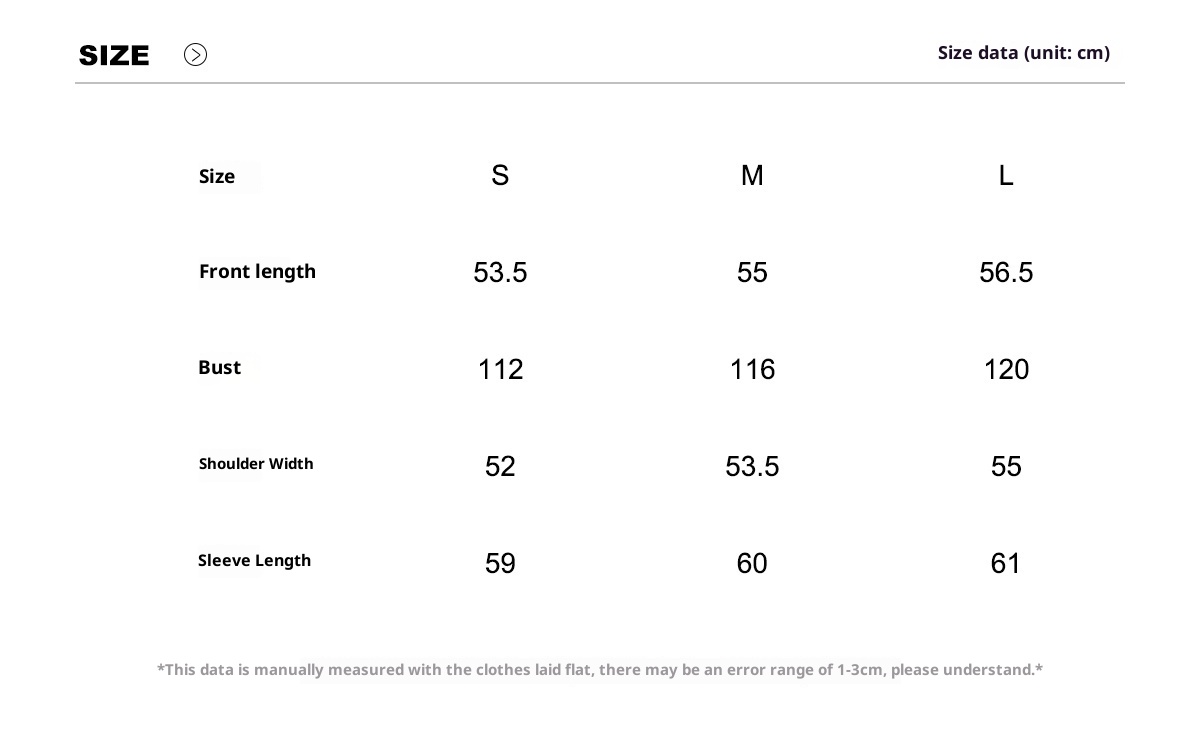Click the measurement error disclaimer footnote
The width and height of the screenshot is (1200, 751).
[600, 670]
